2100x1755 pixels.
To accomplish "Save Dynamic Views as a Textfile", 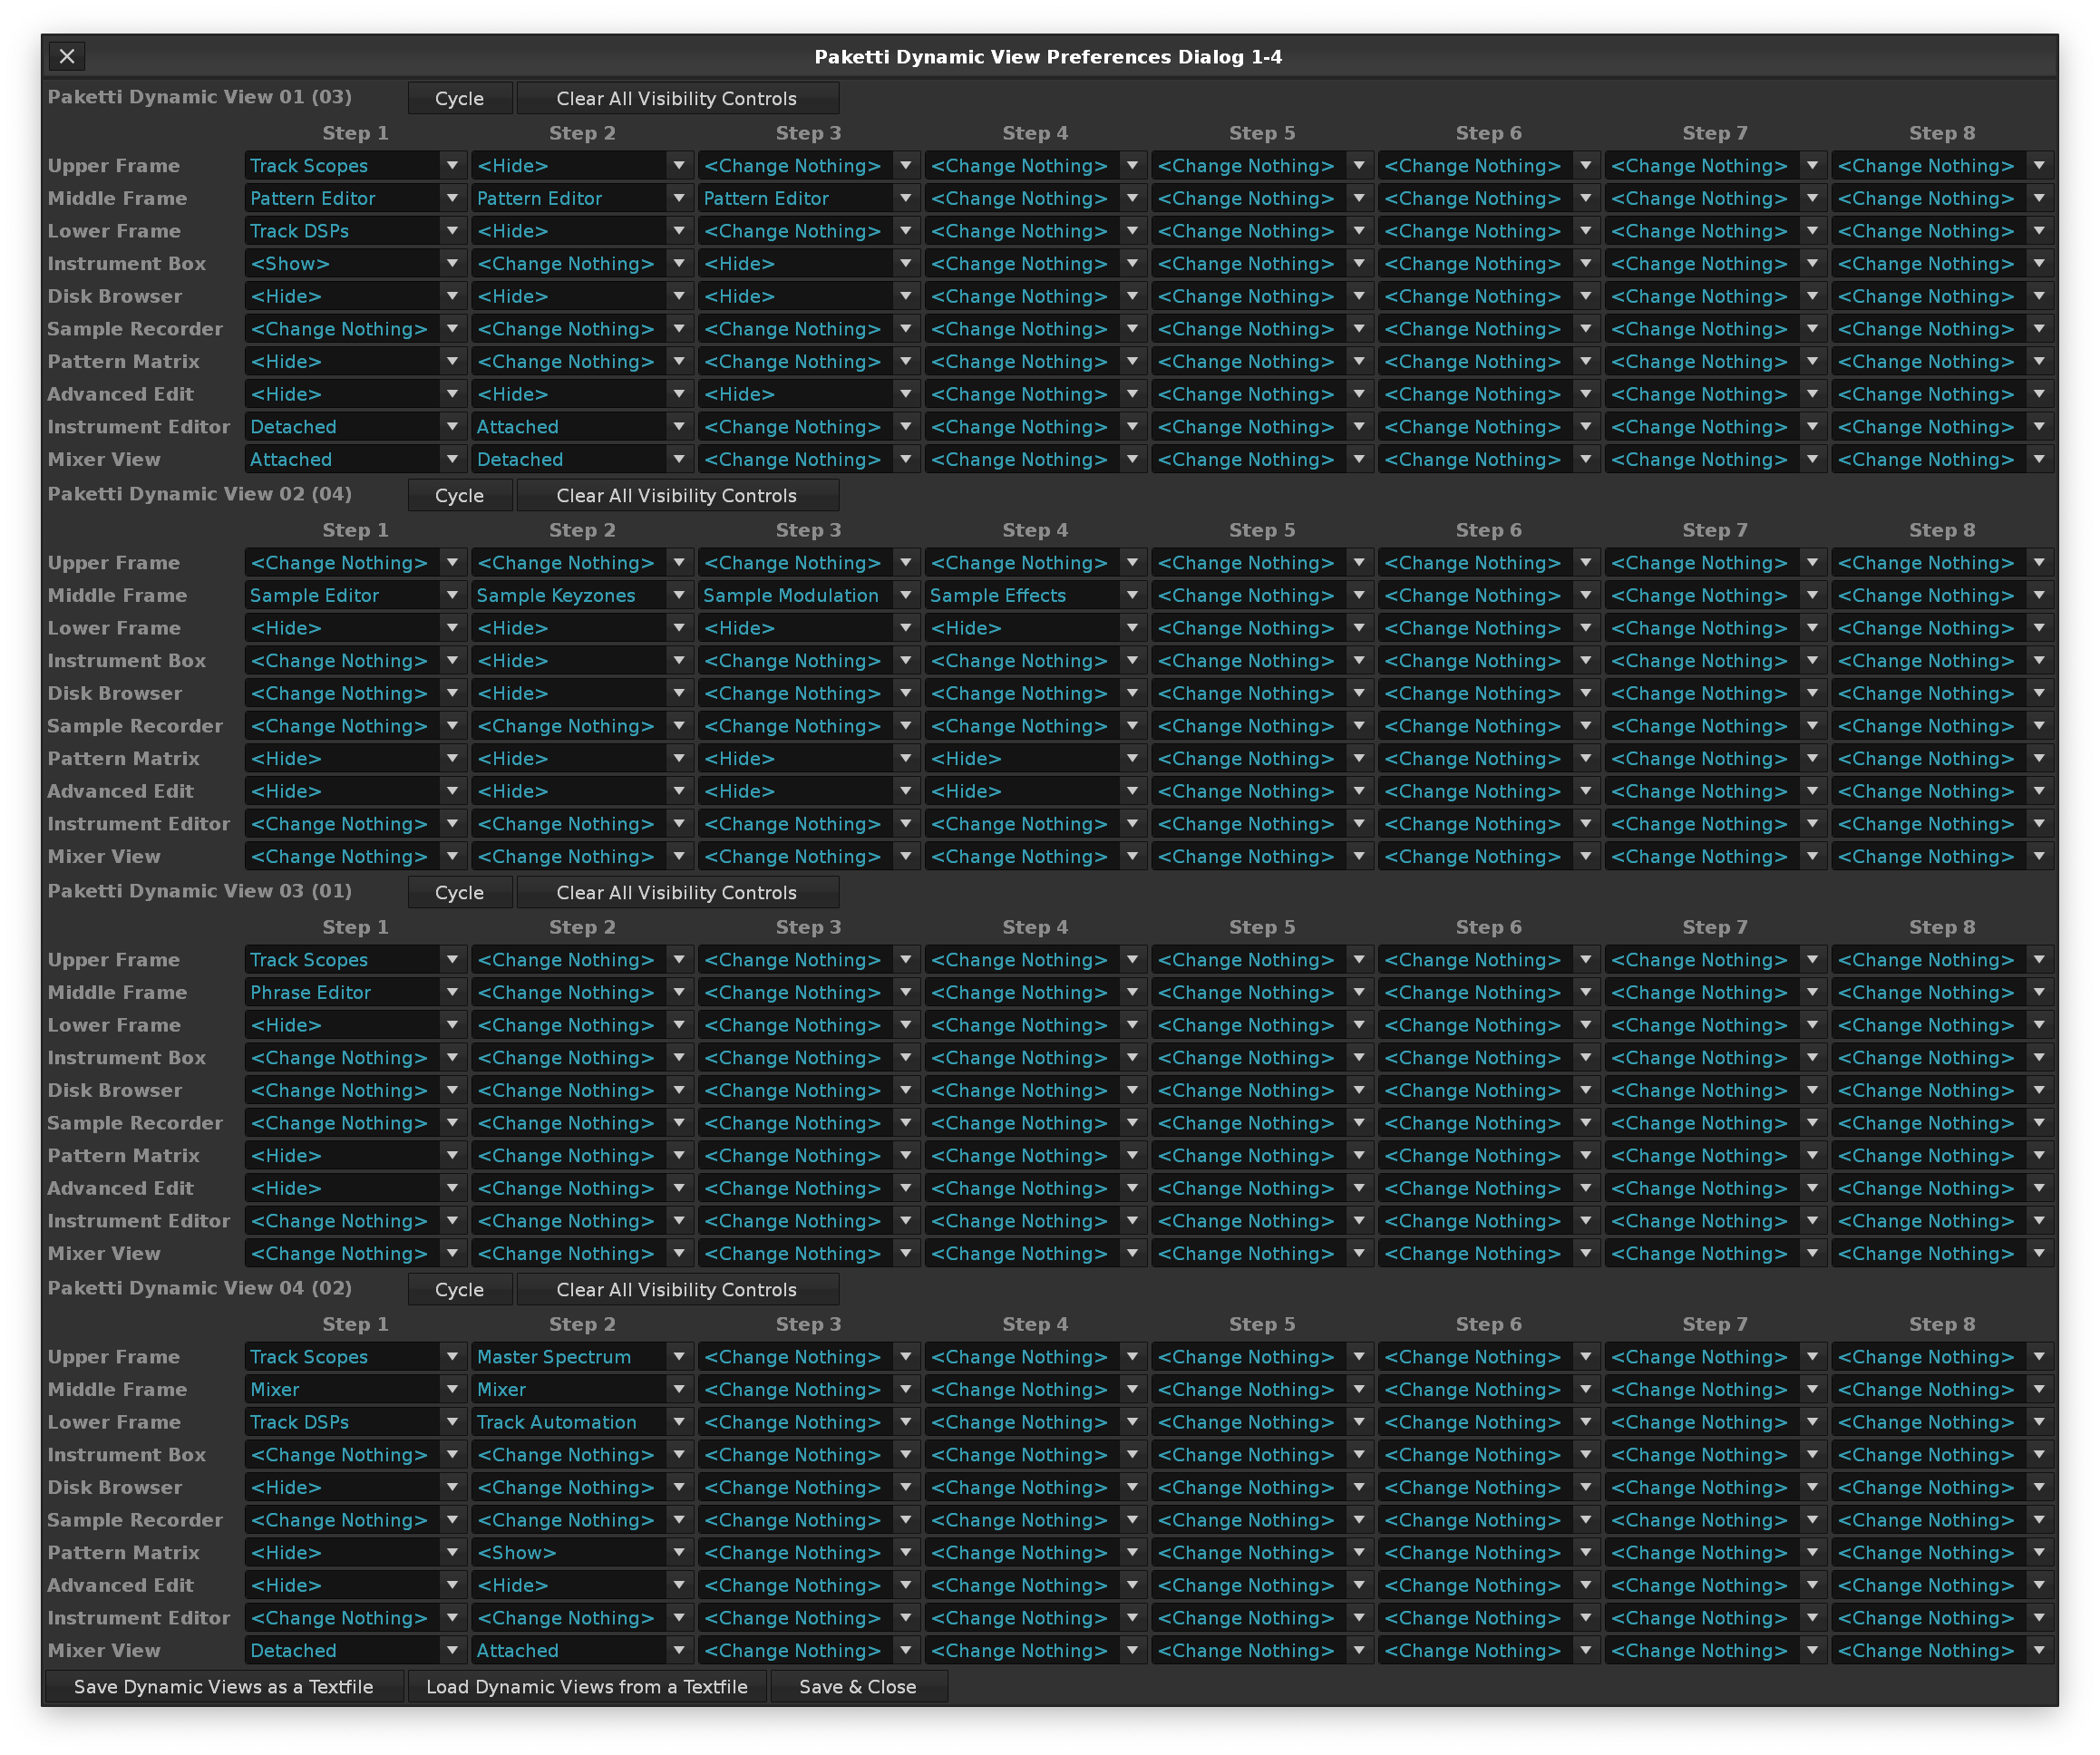I will point(223,1686).
